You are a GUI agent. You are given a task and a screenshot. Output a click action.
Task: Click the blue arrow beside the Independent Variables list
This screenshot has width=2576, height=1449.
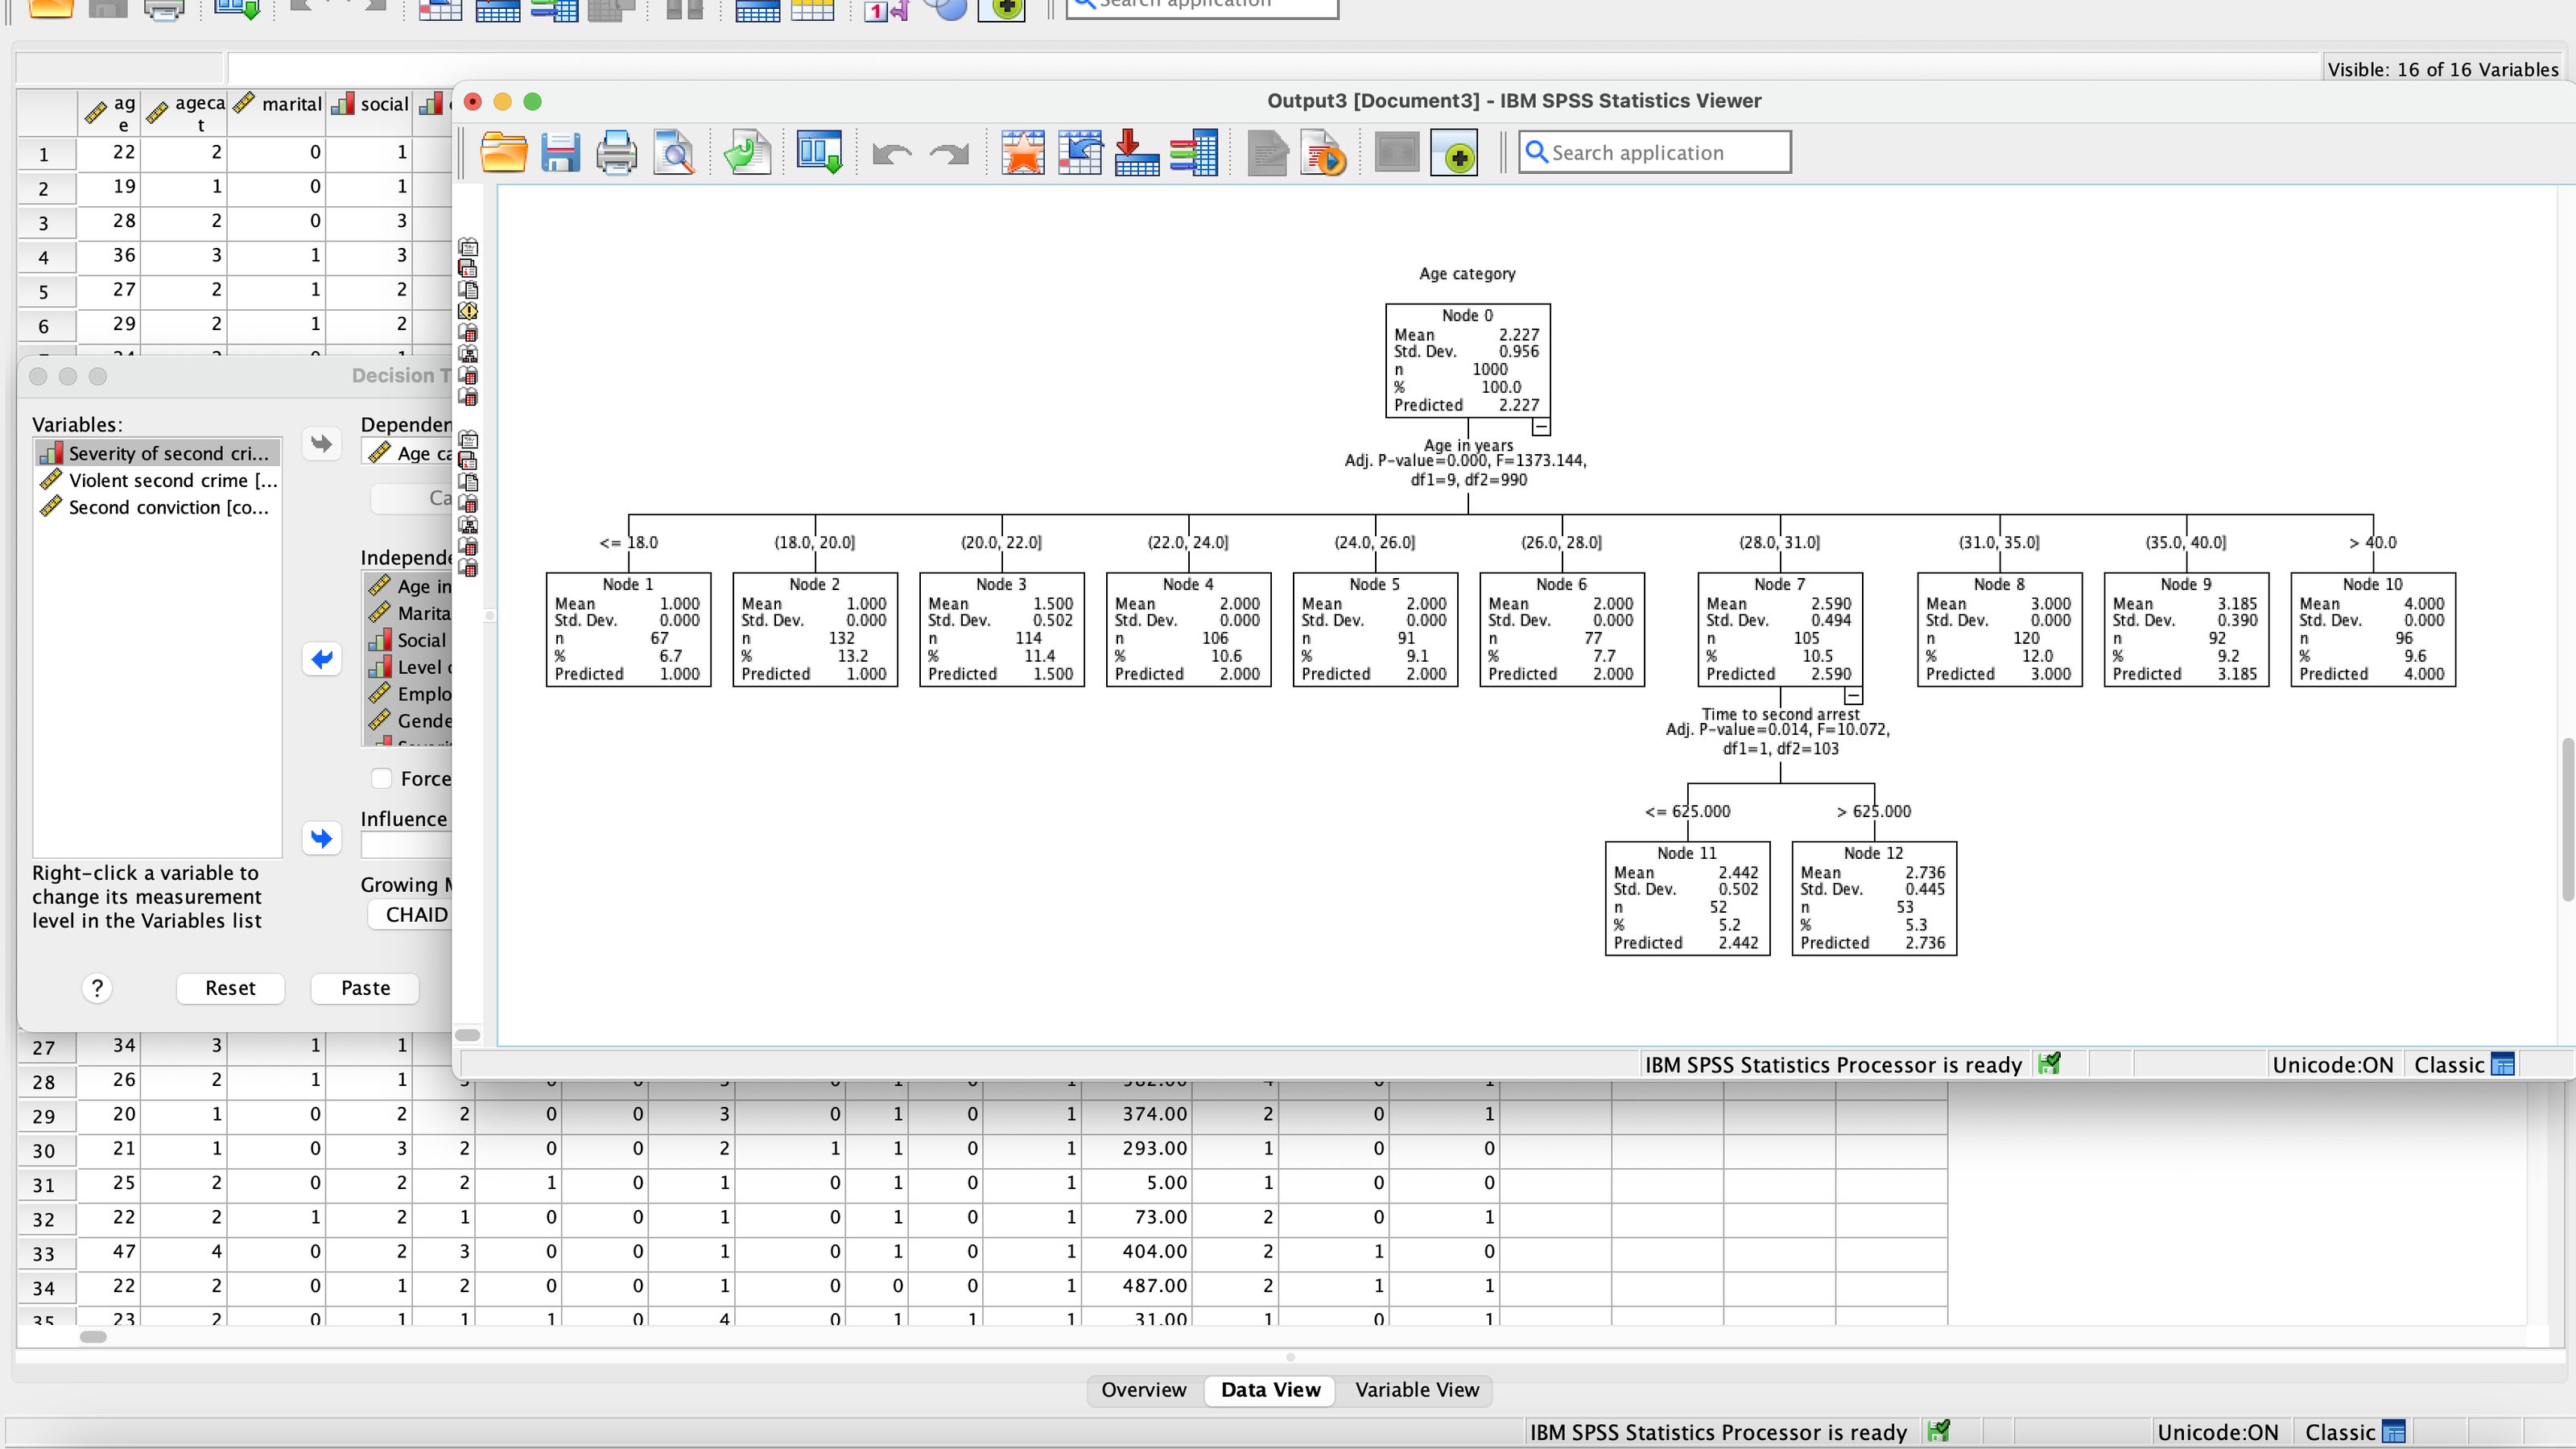point(321,659)
